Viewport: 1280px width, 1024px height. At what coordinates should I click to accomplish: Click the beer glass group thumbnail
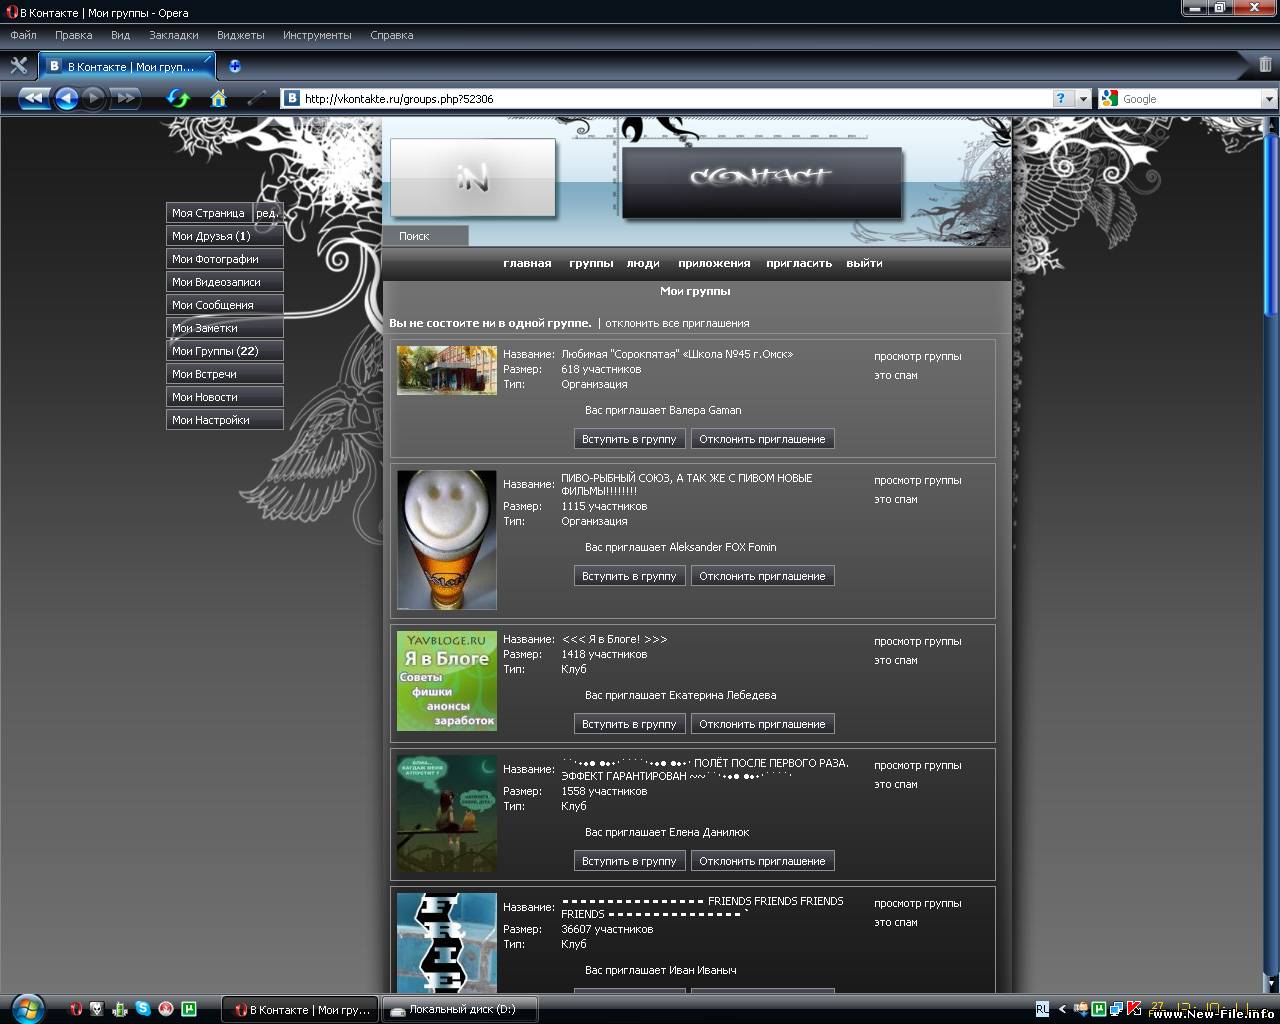pyautogui.click(x=446, y=540)
